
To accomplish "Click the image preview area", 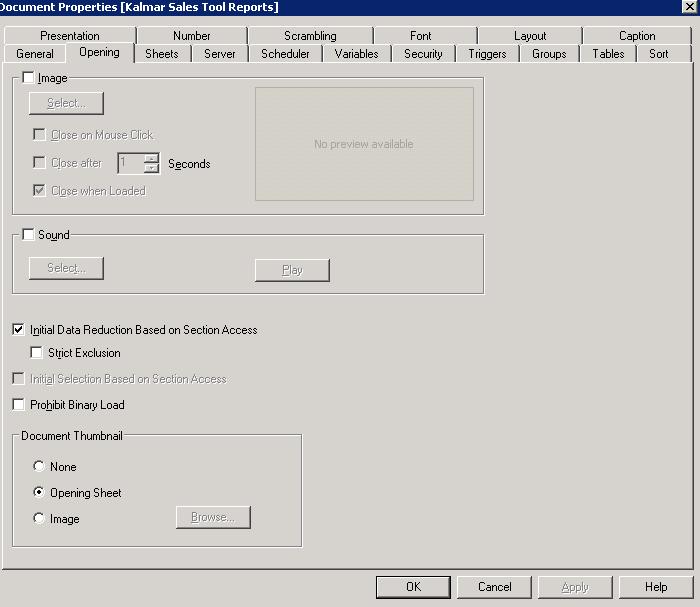I will [x=364, y=144].
